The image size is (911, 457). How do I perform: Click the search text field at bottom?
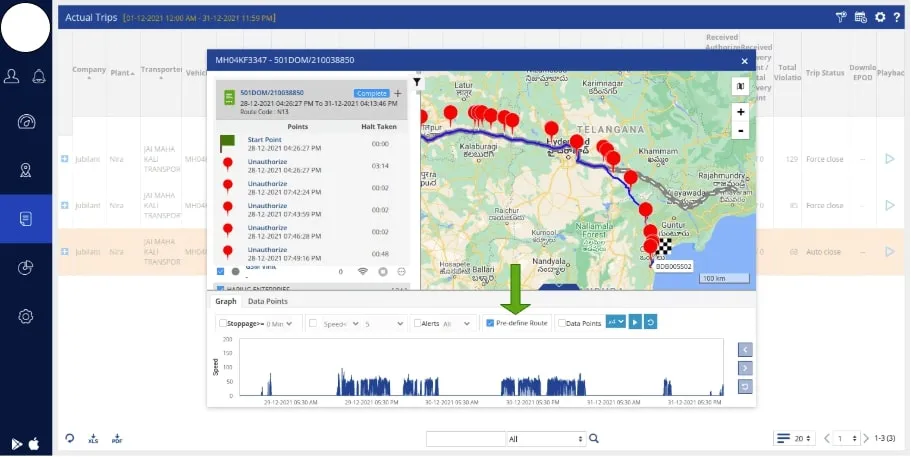(x=463, y=438)
